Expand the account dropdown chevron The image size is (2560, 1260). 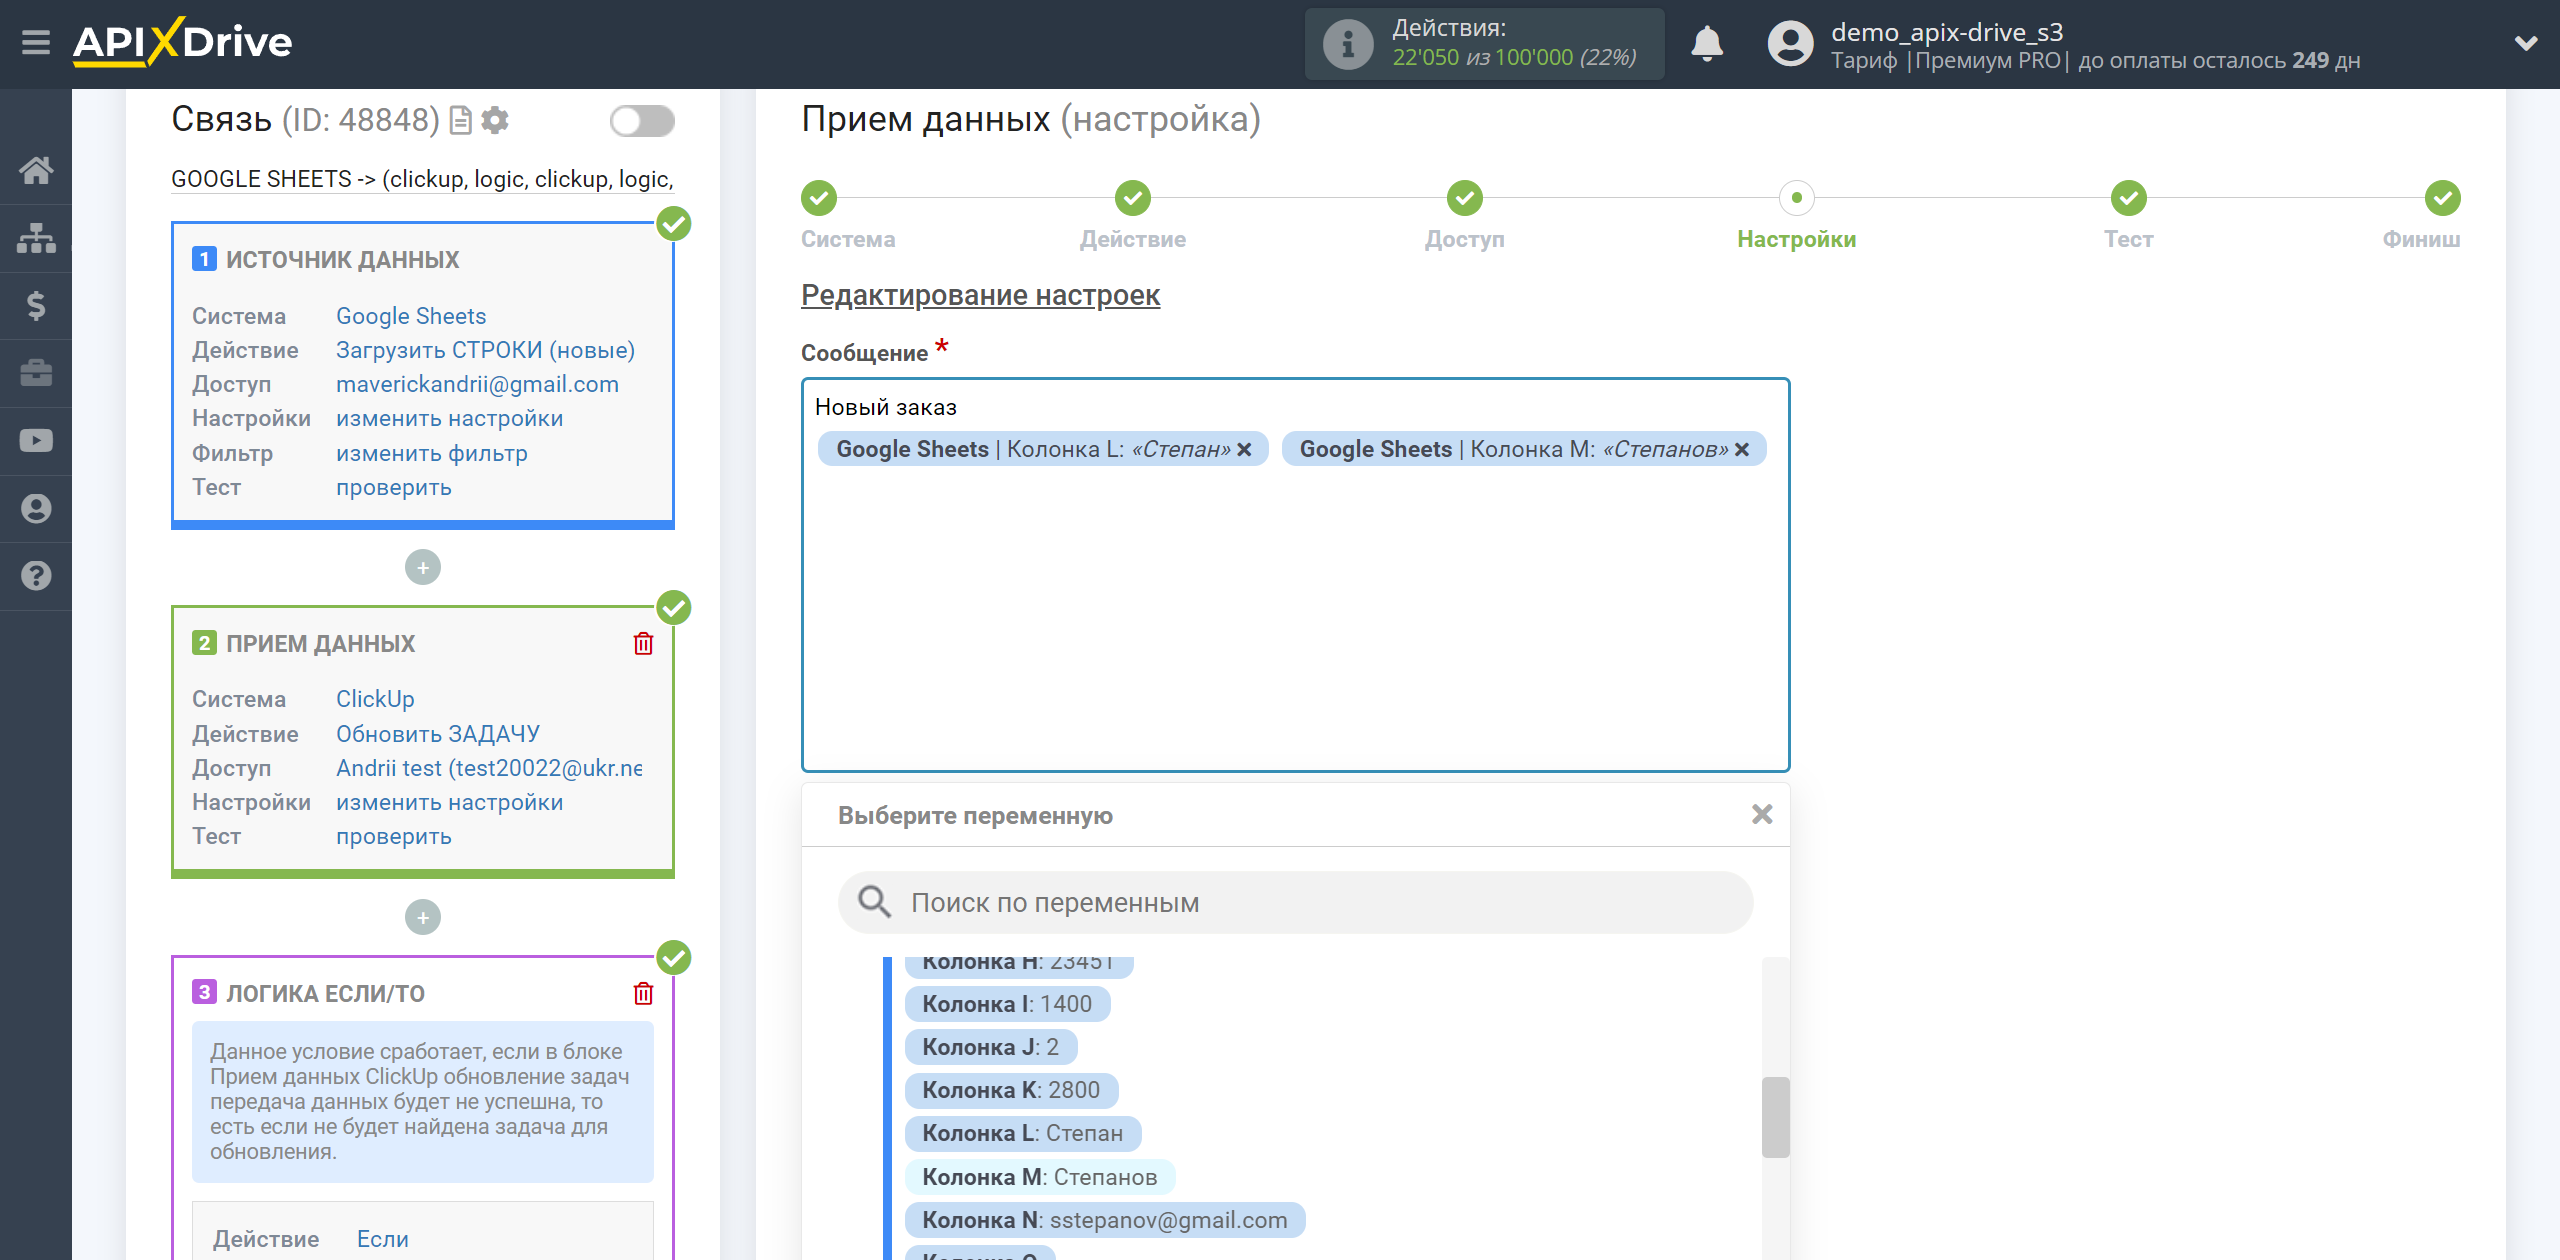[2526, 43]
